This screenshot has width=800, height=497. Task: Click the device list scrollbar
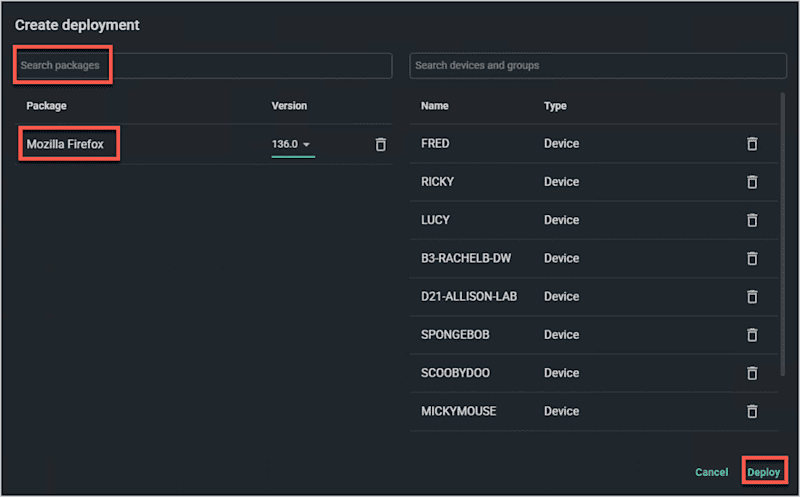[x=783, y=235]
